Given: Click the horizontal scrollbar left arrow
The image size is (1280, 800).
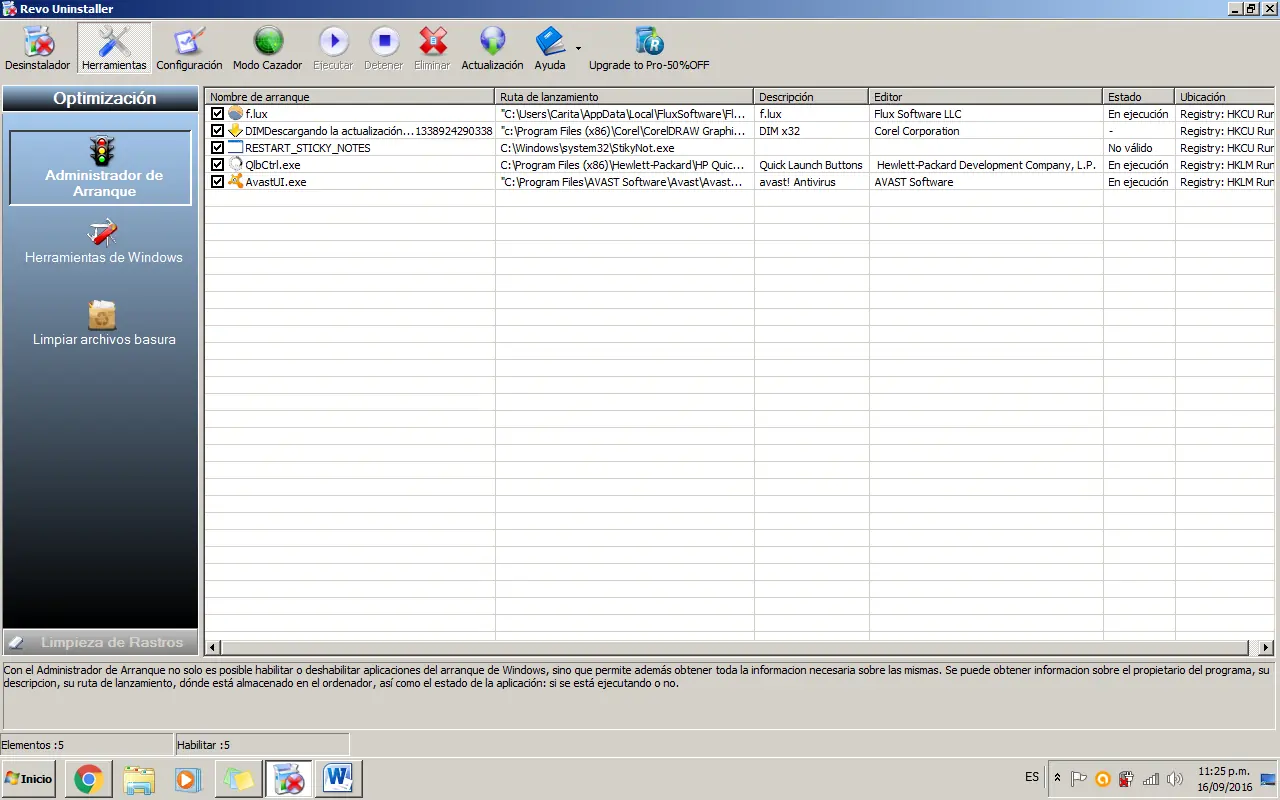Looking at the screenshot, I should coord(213,648).
